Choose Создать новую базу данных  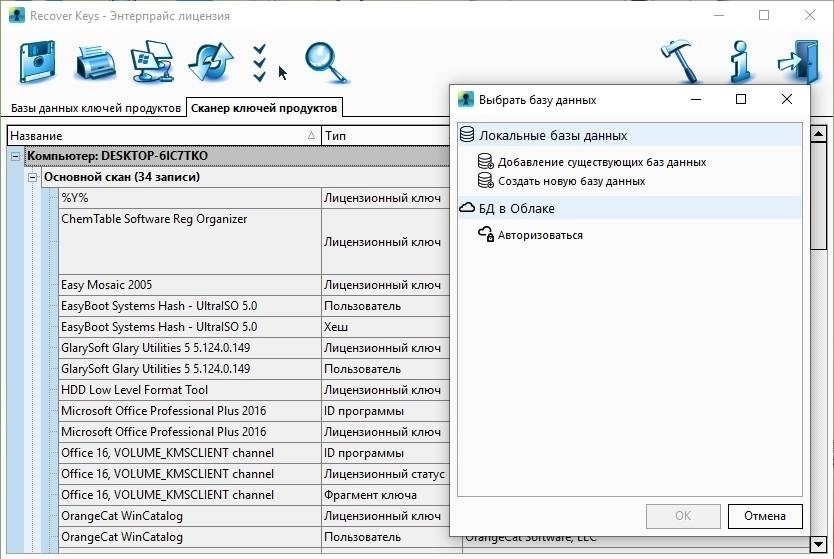571,181
